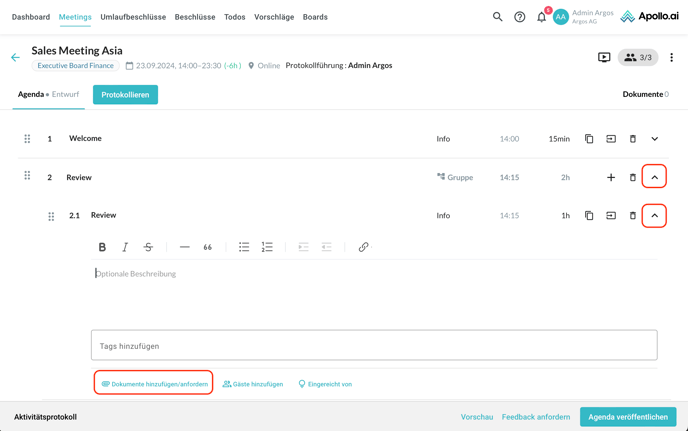
Task: Insert a link in description
Action: tap(363, 247)
